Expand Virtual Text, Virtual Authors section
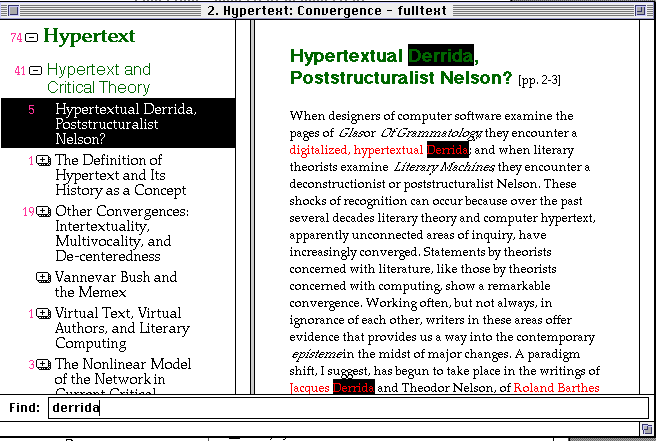This screenshot has width=656, height=441. pyautogui.click(x=44, y=313)
